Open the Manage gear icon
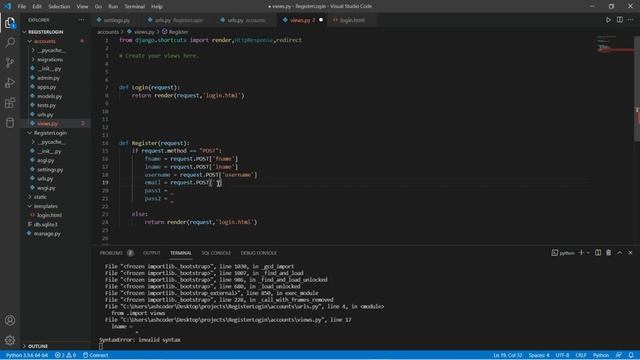The width and height of the screenshot is (640, 360). click(10, 340)
